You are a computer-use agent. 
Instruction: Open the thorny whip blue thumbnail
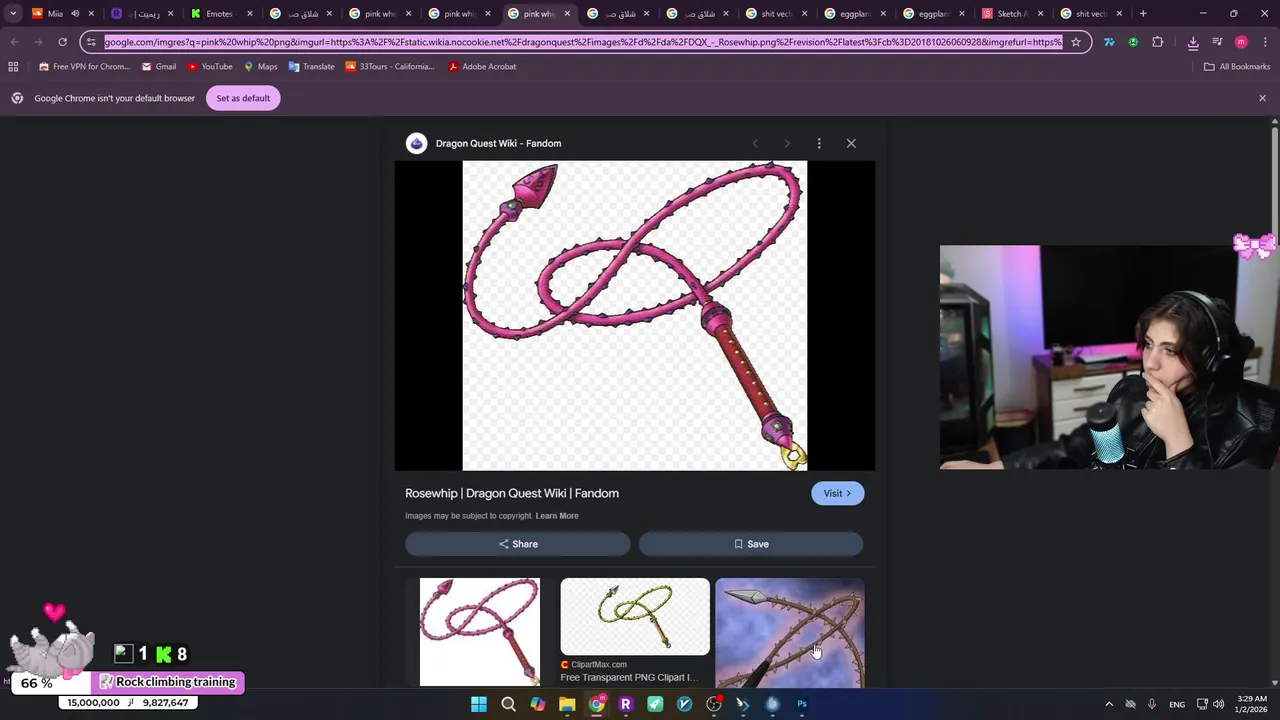790,632
